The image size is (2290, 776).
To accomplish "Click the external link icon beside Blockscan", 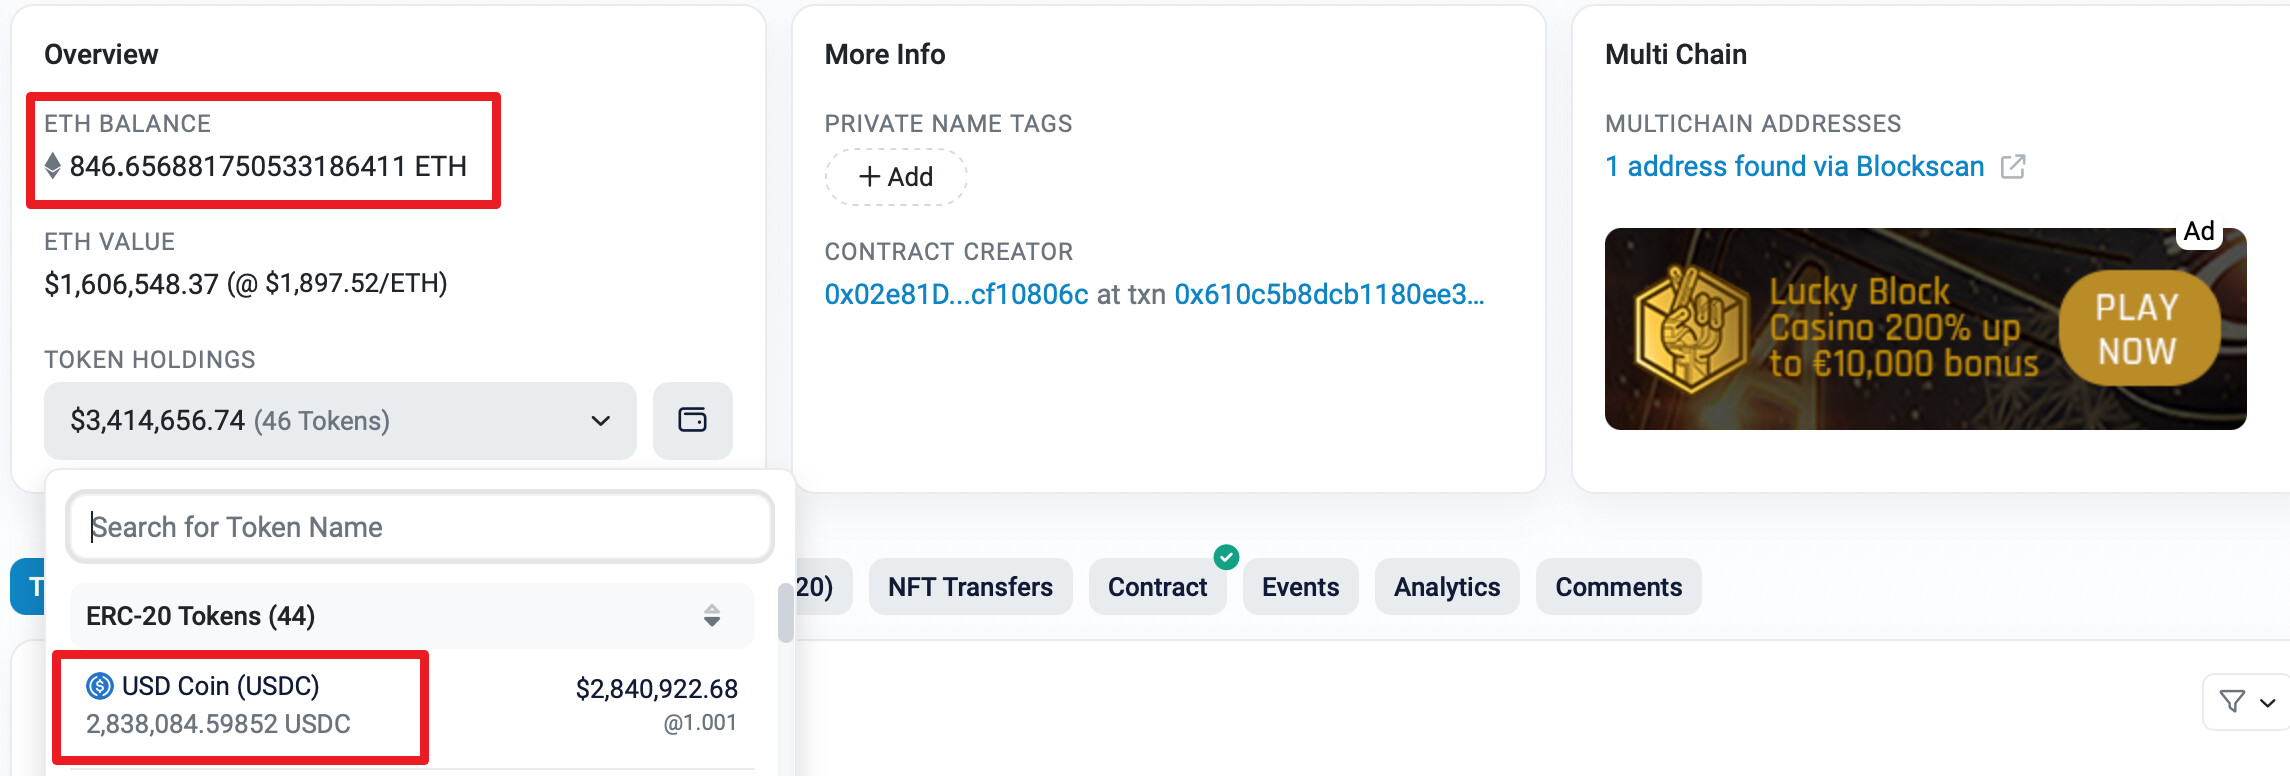I will tap(2013, 167).
